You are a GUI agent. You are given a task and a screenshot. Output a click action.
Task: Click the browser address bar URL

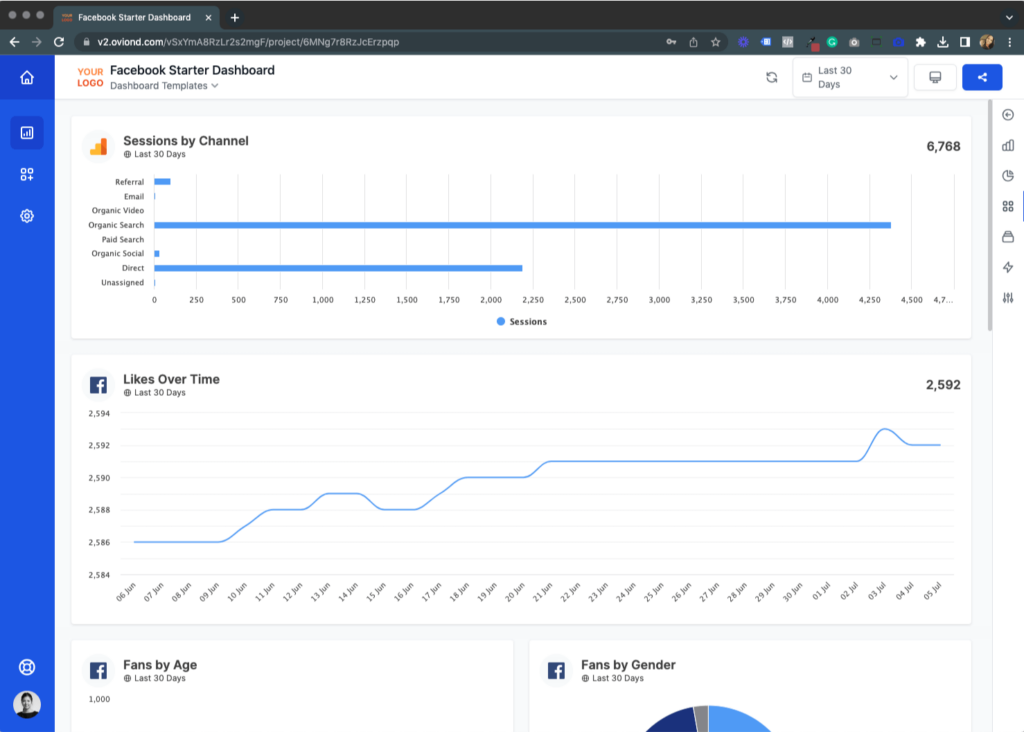248,42
